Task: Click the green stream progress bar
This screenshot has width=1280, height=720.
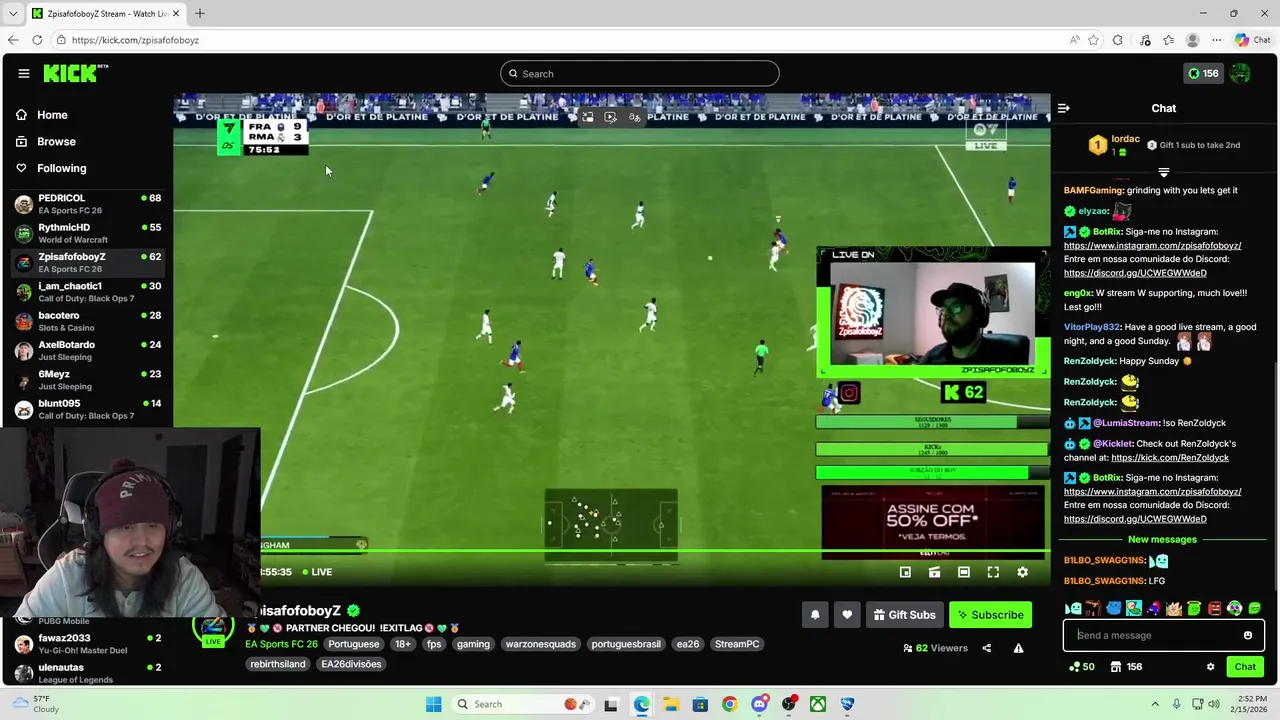Action: point(655,550)
